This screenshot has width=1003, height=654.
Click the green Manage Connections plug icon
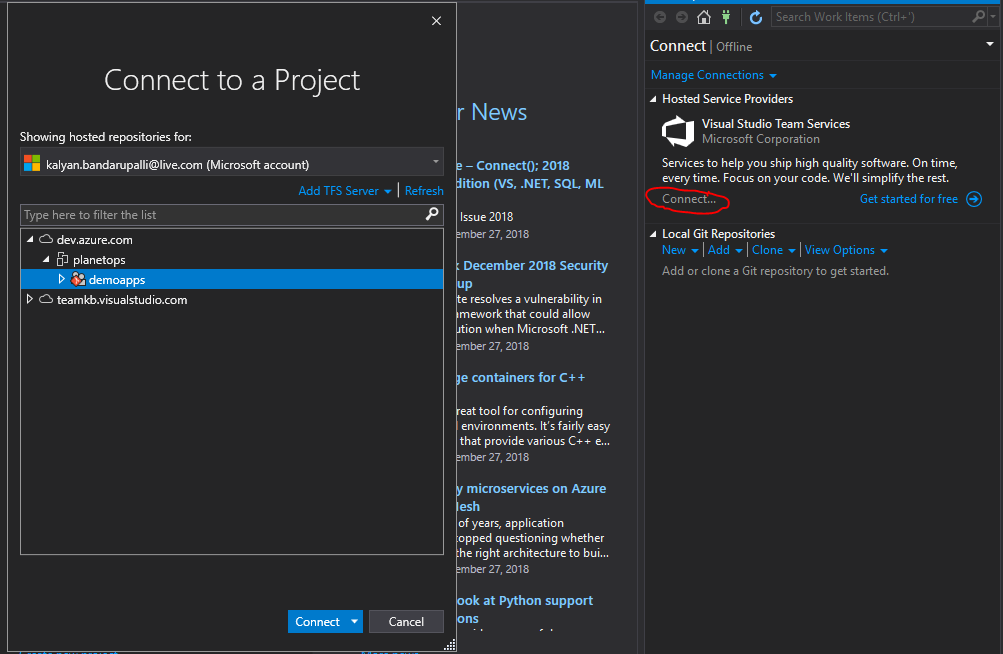[726, 17]
